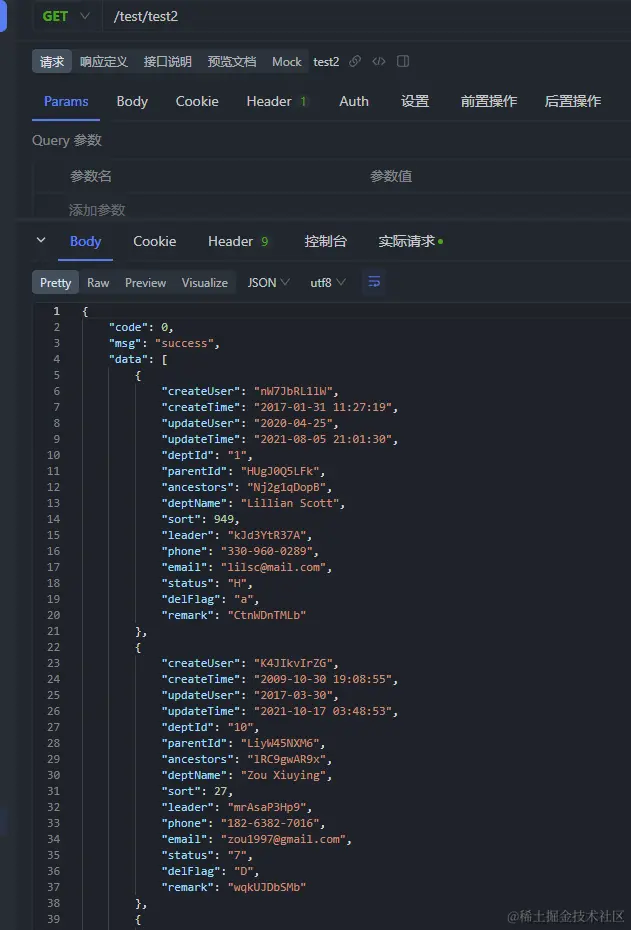Select the Visualize view button
631x930 pixels.
coord(205,283)
